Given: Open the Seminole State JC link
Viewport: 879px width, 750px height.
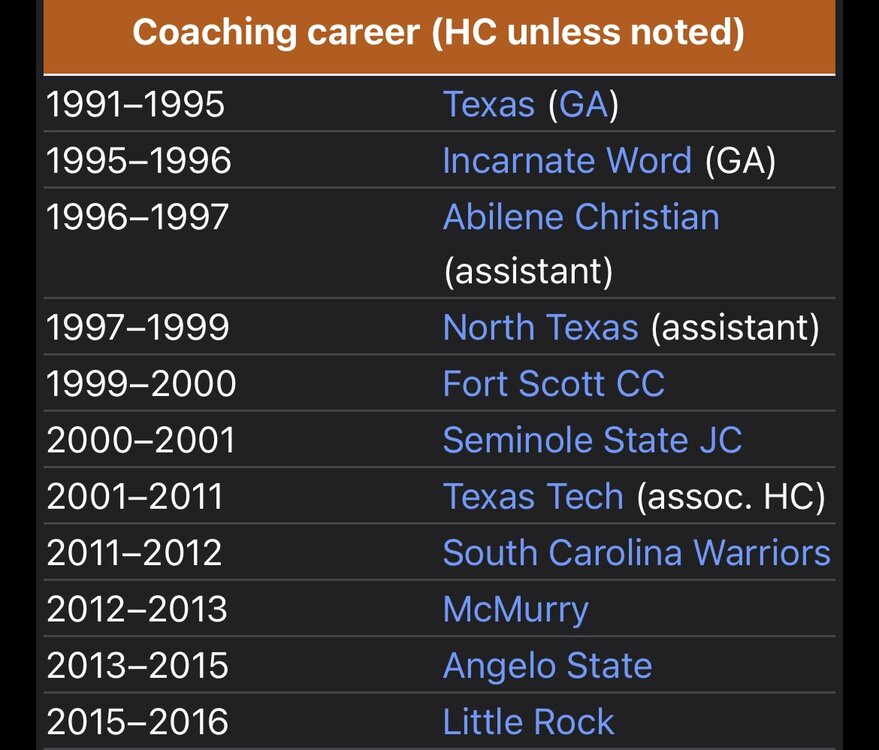Looking at the screenshot, I should click(592, 440).
